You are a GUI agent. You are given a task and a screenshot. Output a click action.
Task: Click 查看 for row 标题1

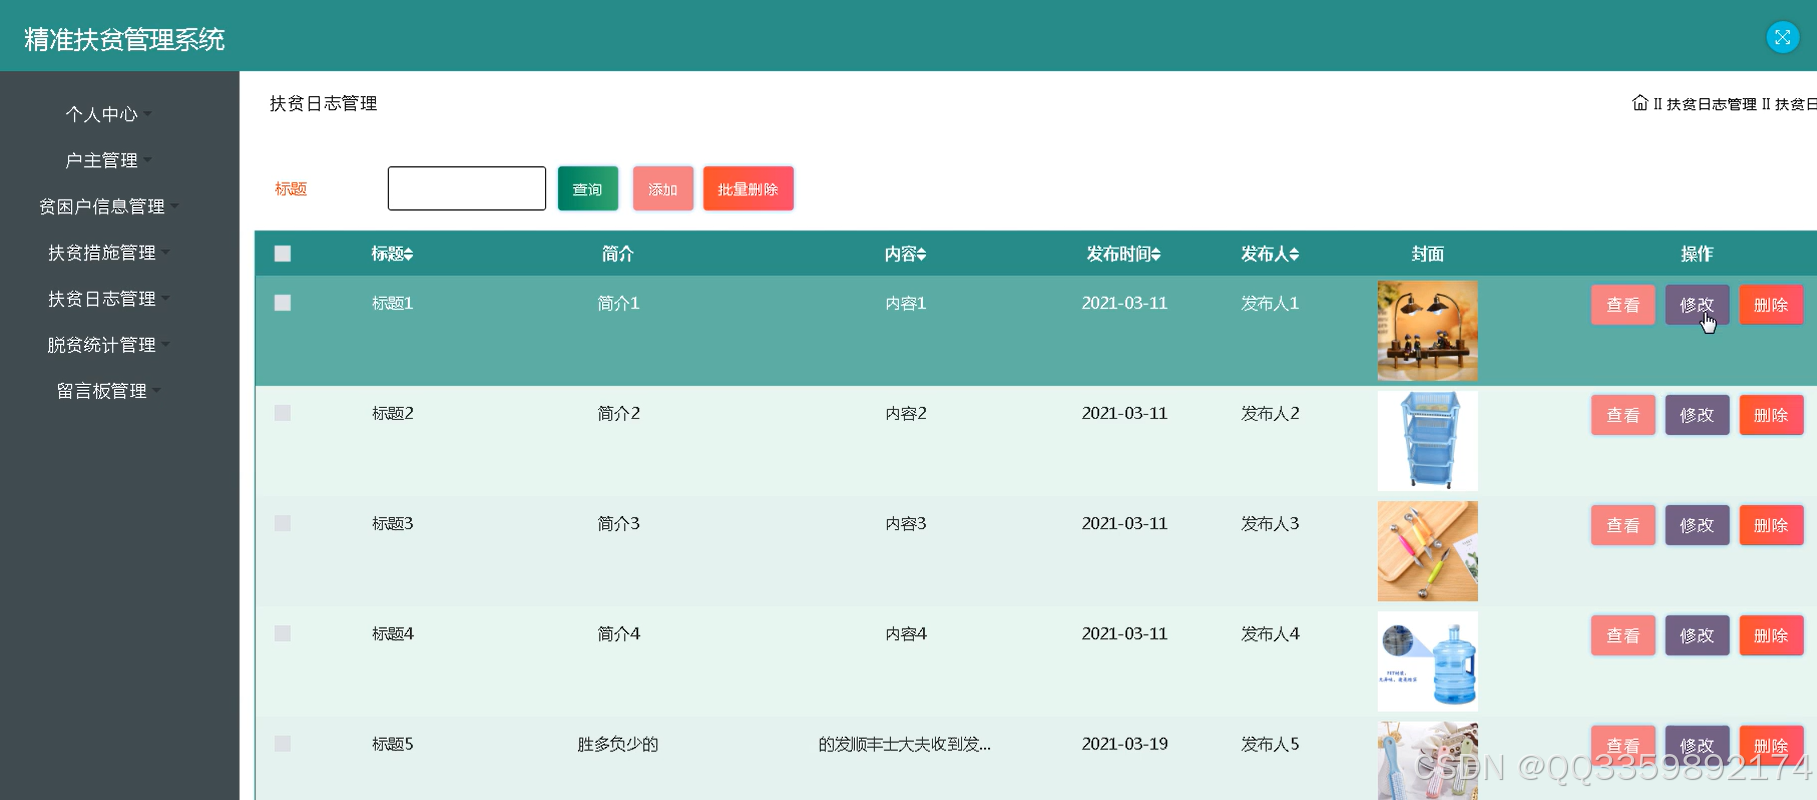click(1623, 305)
